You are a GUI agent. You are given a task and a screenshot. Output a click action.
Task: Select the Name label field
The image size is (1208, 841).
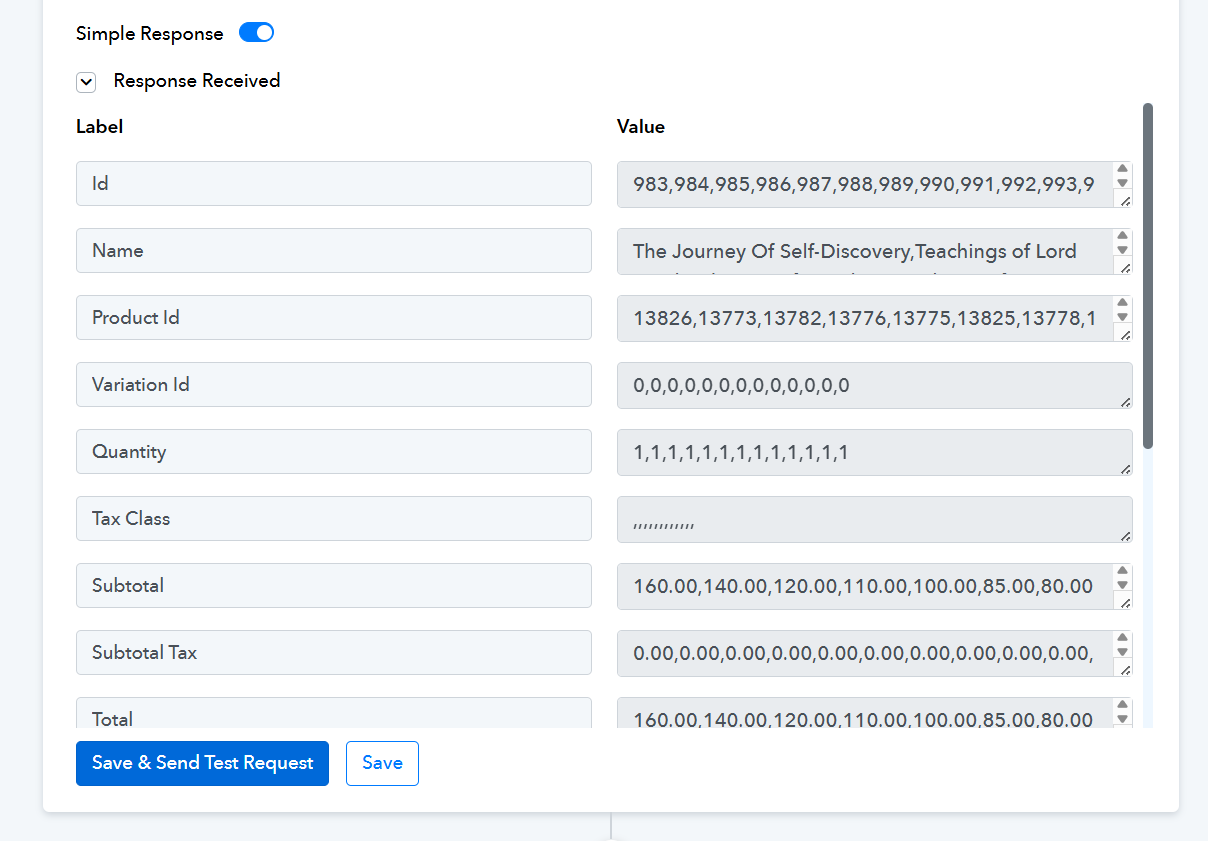tap(333, 251)
